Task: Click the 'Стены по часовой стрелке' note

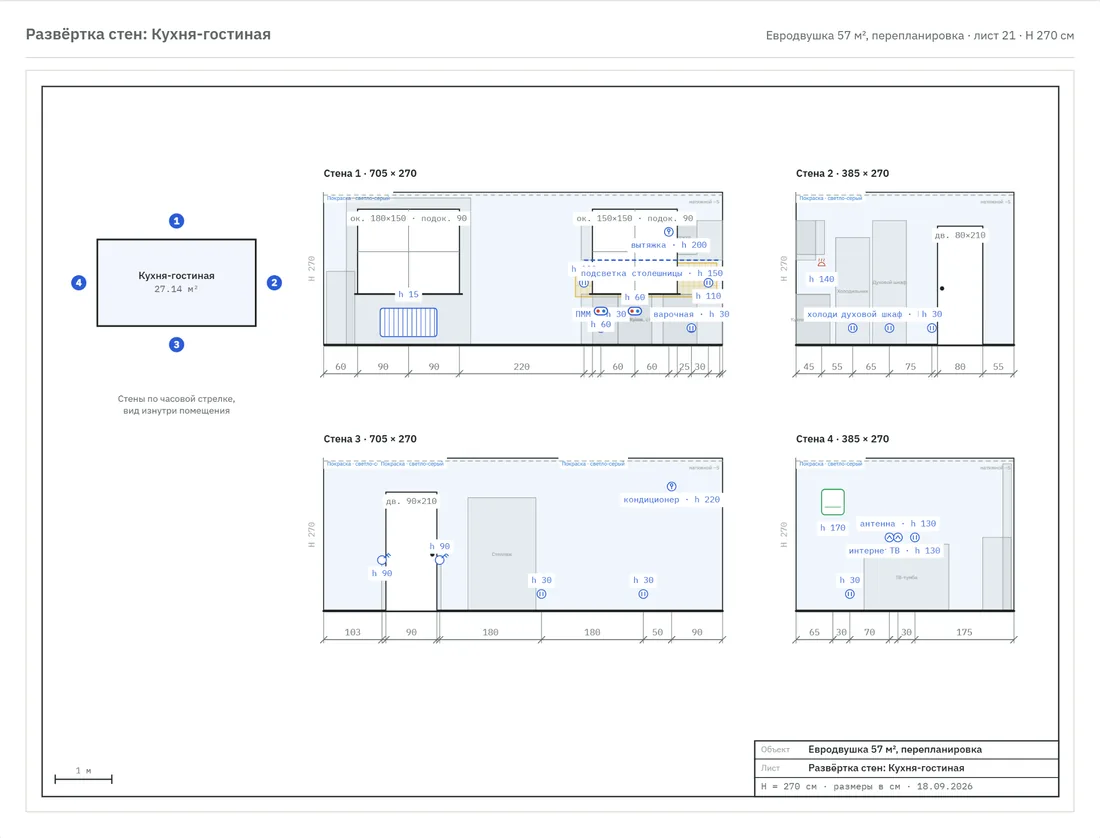Action: click(x=176, y=399)
